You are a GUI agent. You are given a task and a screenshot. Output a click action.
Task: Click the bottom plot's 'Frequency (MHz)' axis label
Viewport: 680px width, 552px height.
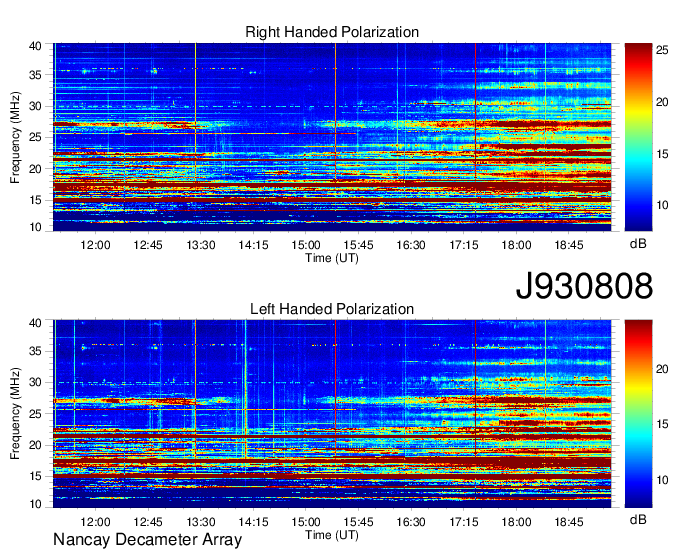(15, 414)
